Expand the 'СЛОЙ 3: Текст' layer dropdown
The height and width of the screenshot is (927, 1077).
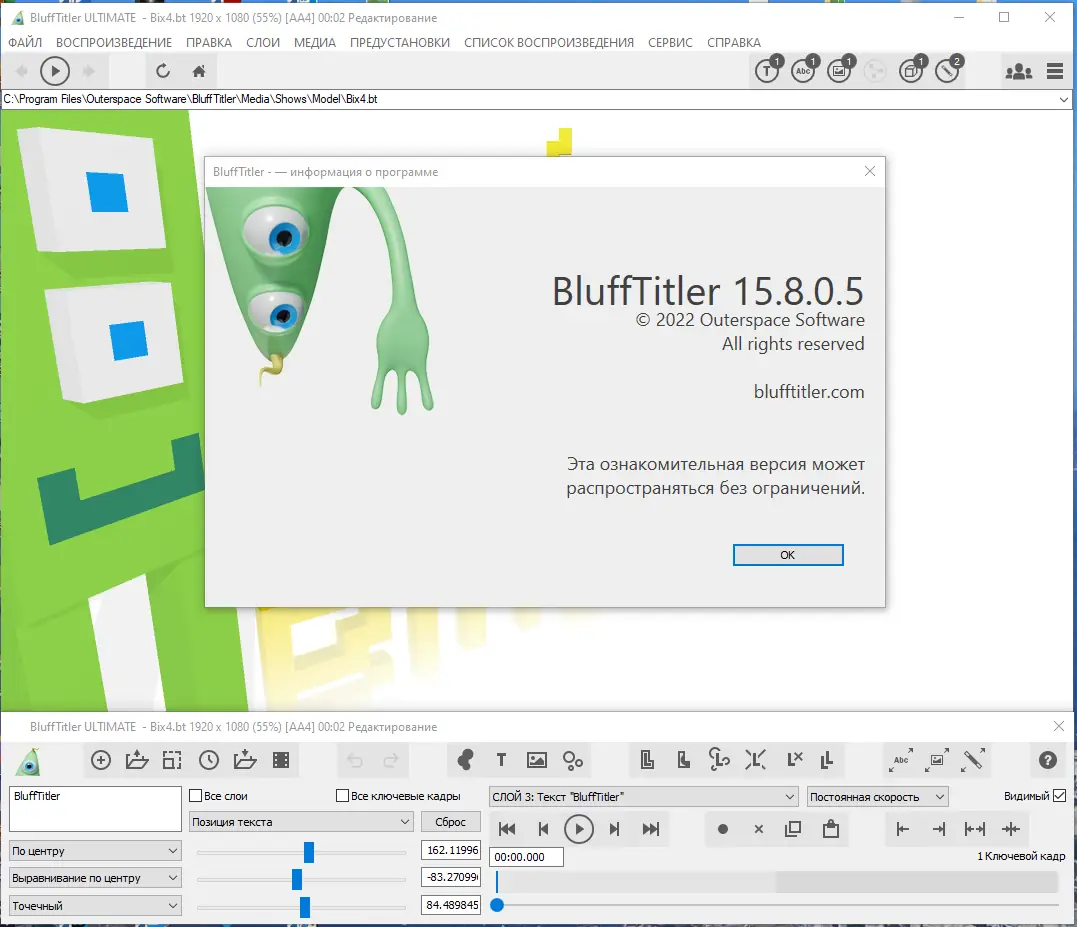click(x=643, y=797)
